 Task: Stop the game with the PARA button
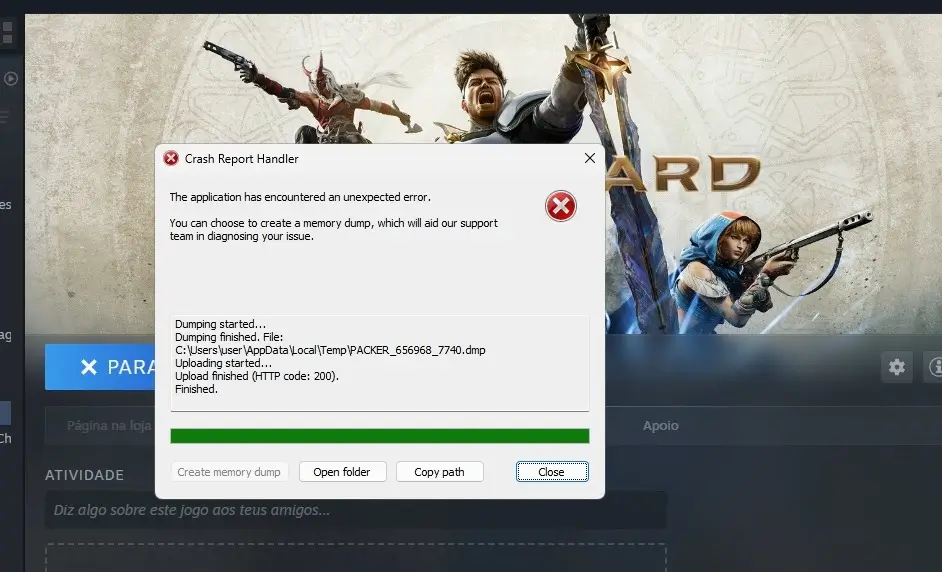point(100,367)
